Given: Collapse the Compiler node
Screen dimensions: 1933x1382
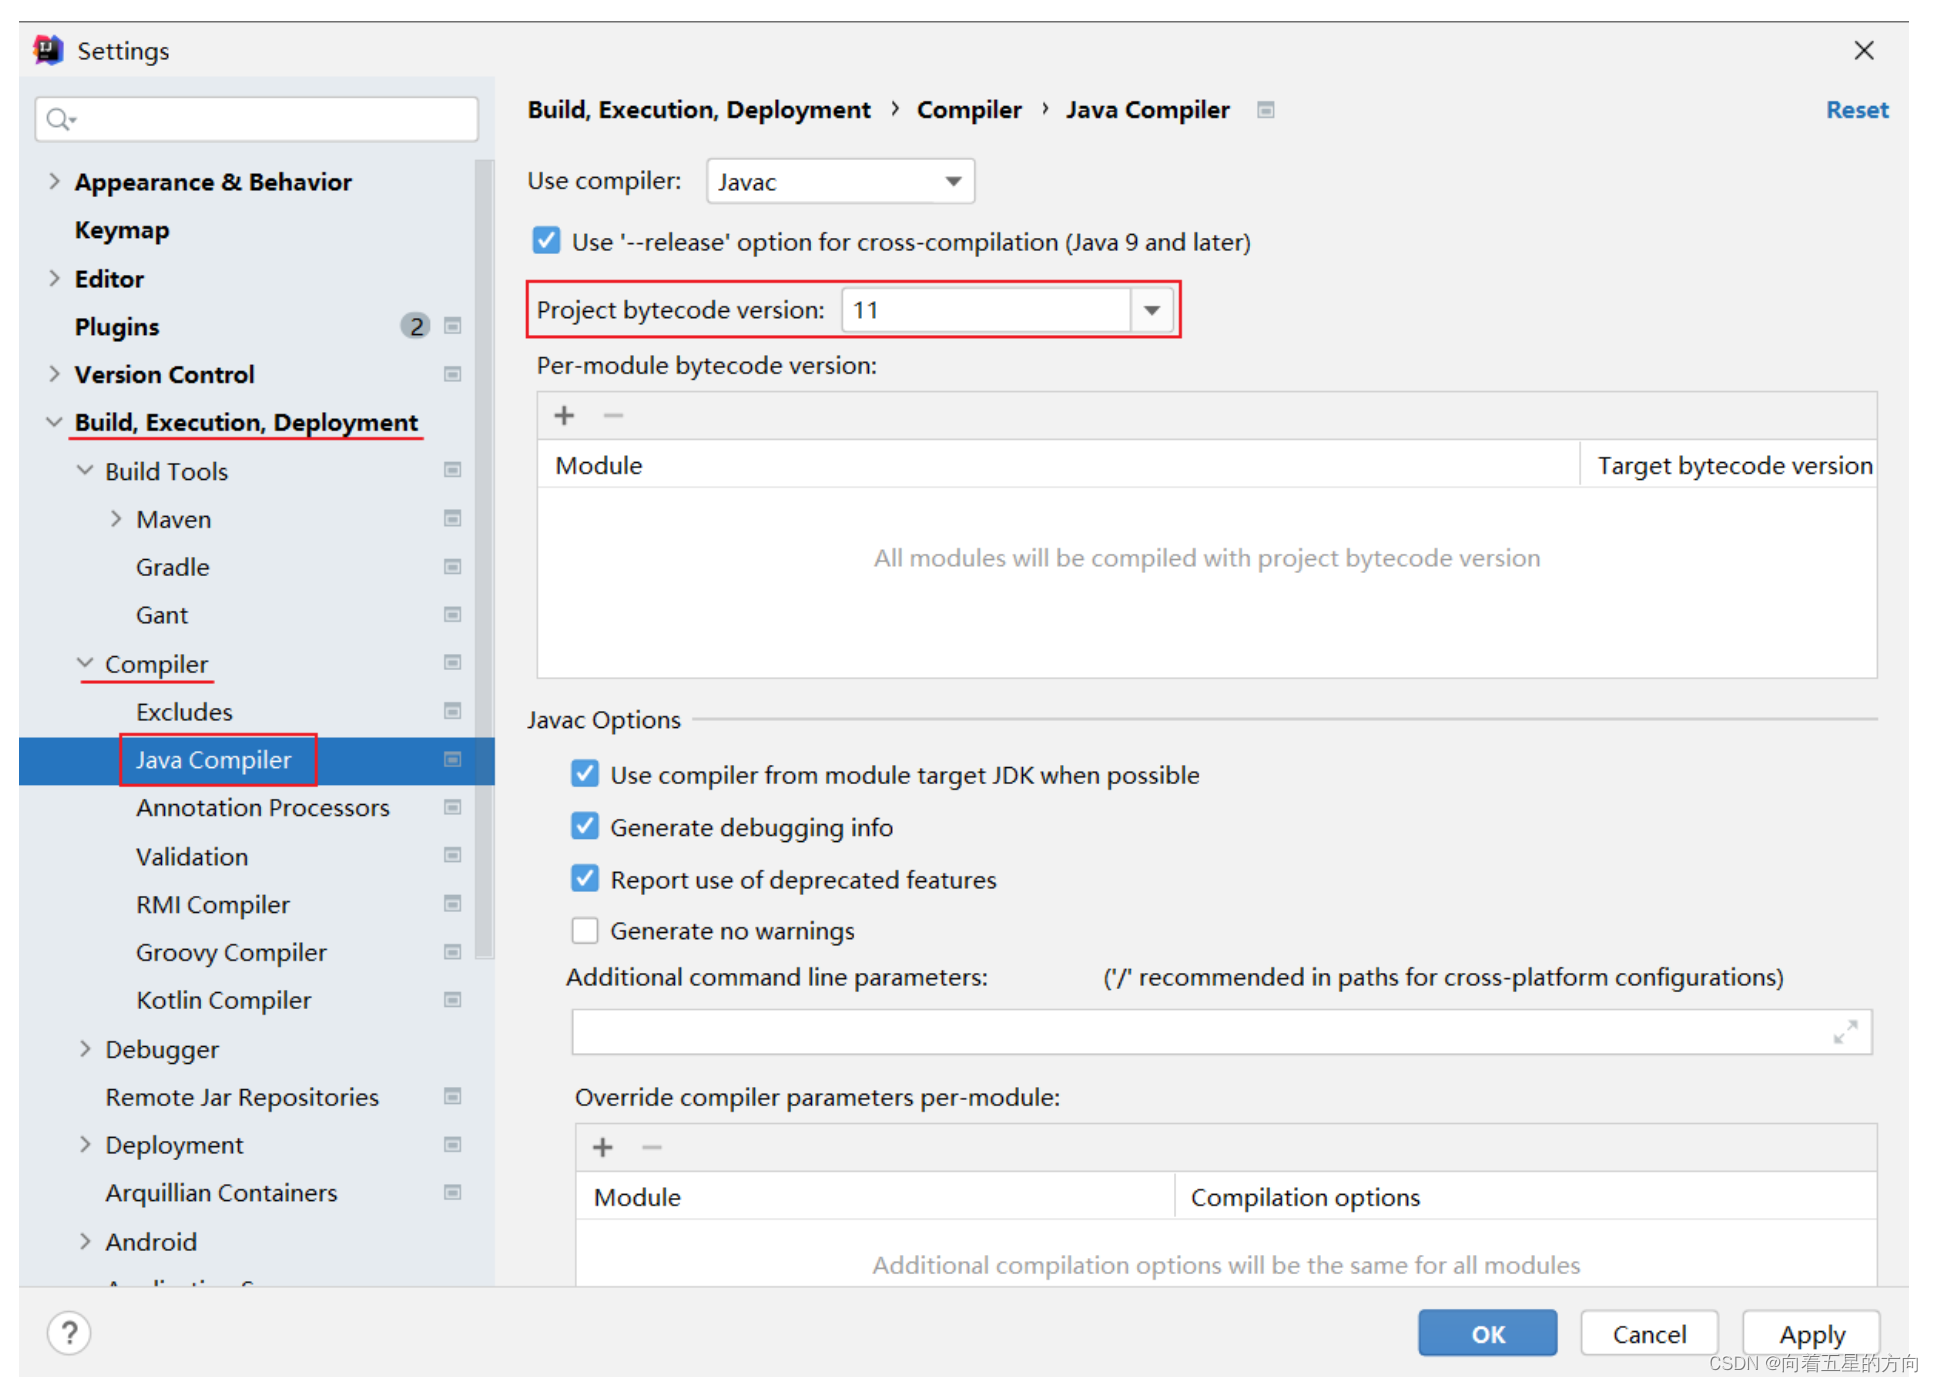Looking at the screenshot, I should (x=85, y=663).
